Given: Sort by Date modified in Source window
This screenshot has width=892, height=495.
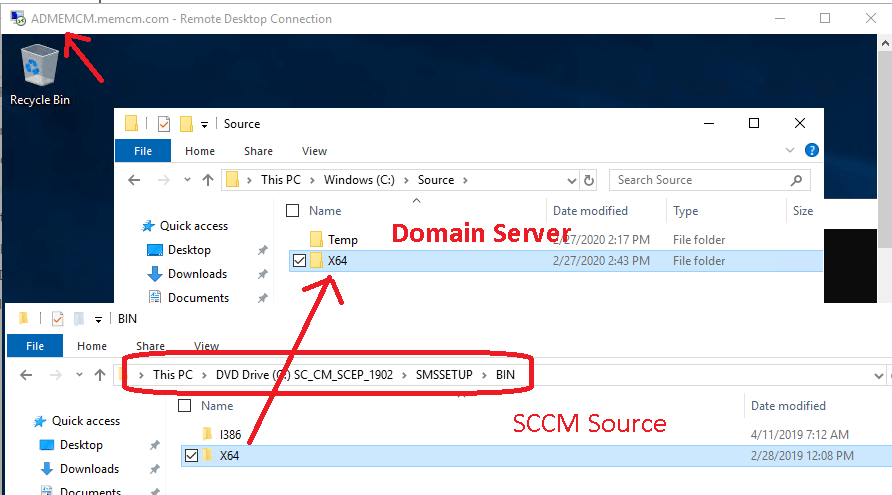Looking at the screenshot, I should coord(590,211).
